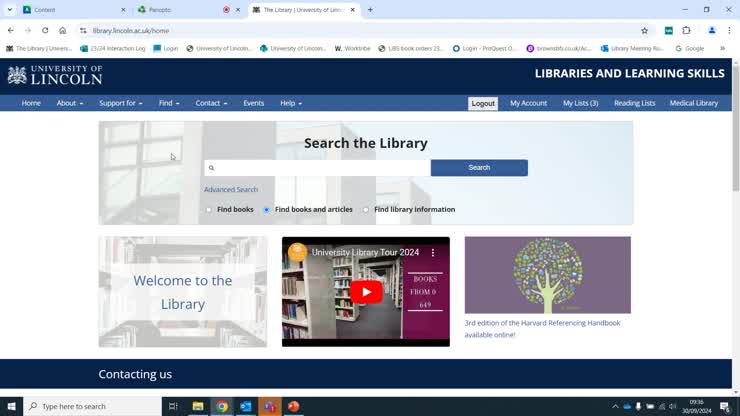Switch to Chrome on taskbar

coord(222,406)
